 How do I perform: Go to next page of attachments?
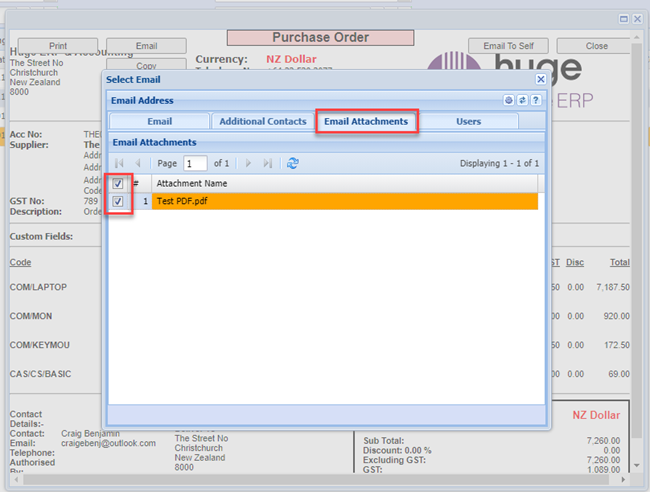249,163
